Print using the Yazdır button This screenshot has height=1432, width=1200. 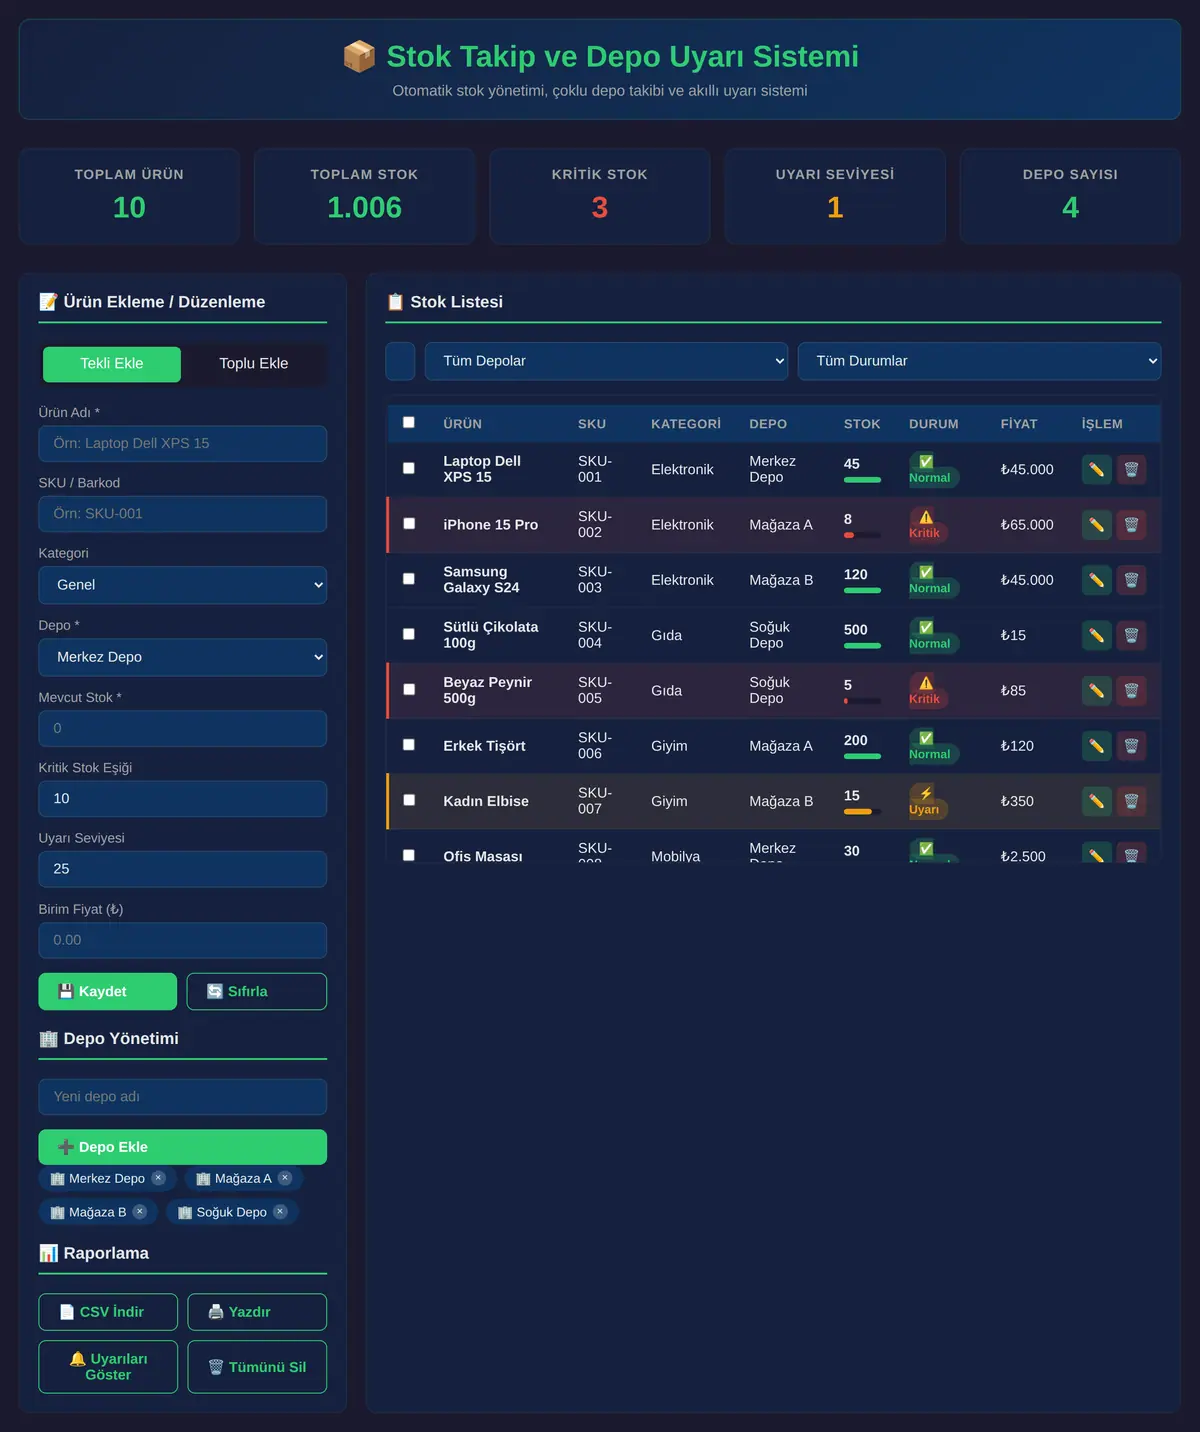[x=257, y=1312]
